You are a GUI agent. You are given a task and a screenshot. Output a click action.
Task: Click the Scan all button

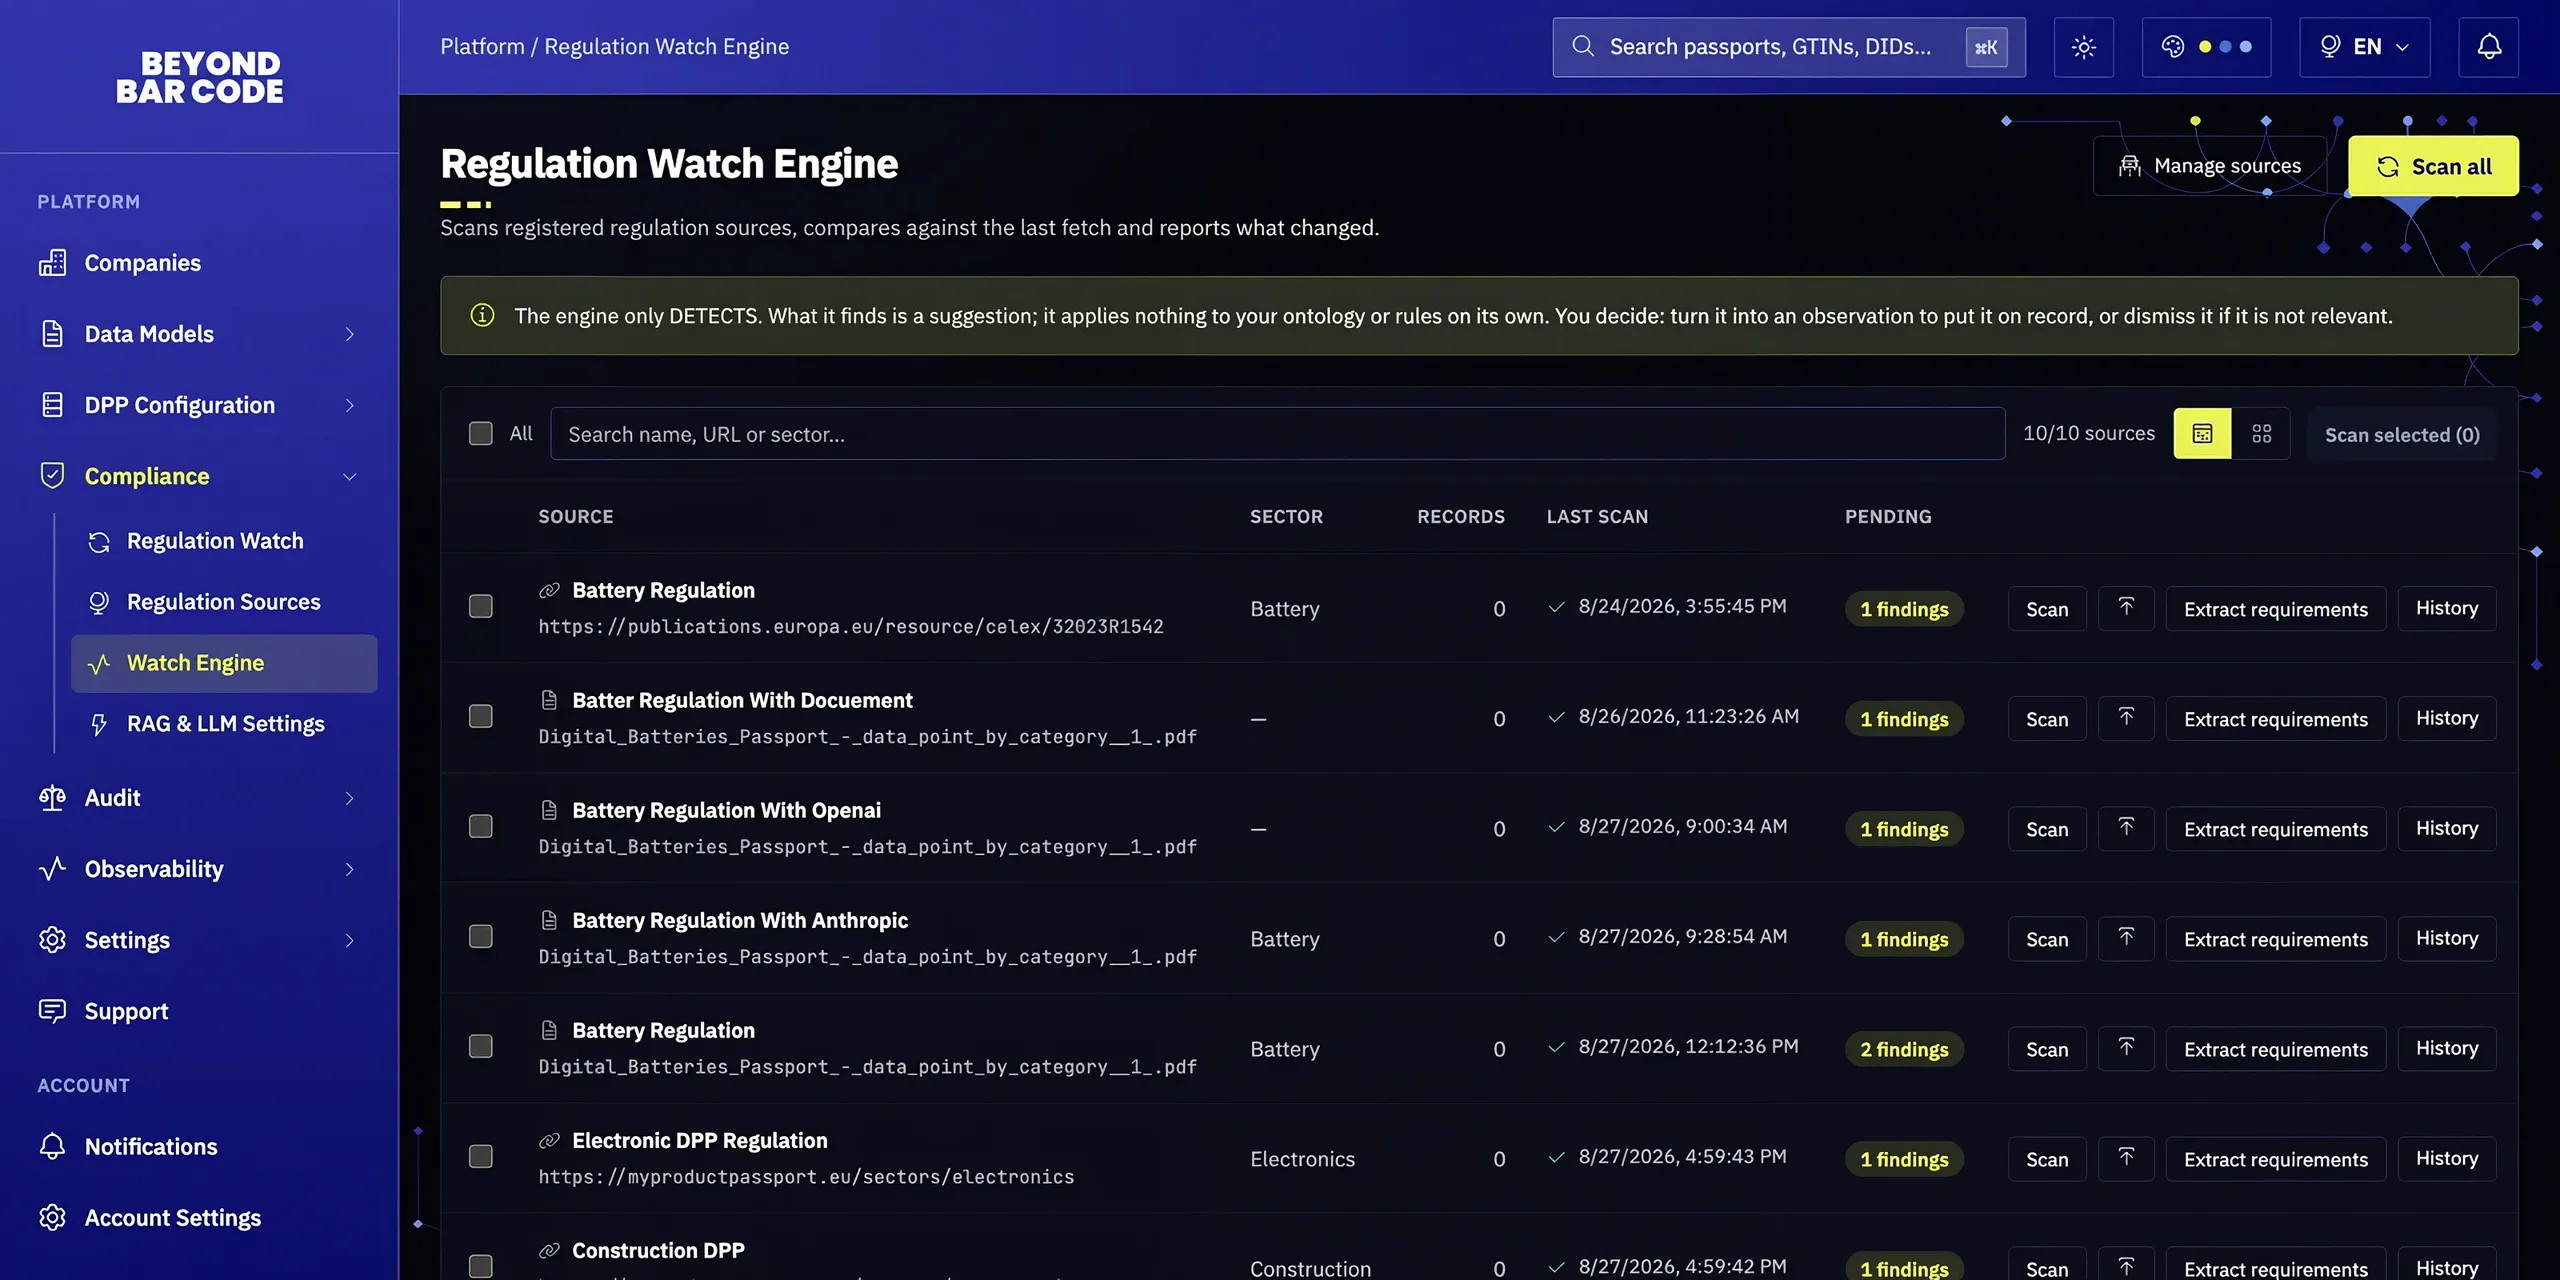[2433, 166]
